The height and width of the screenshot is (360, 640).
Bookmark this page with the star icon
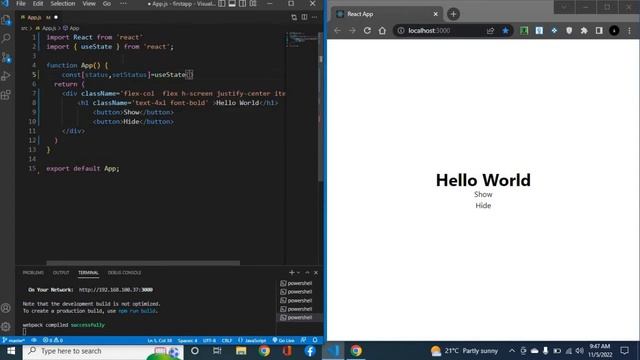coord(505,31)
